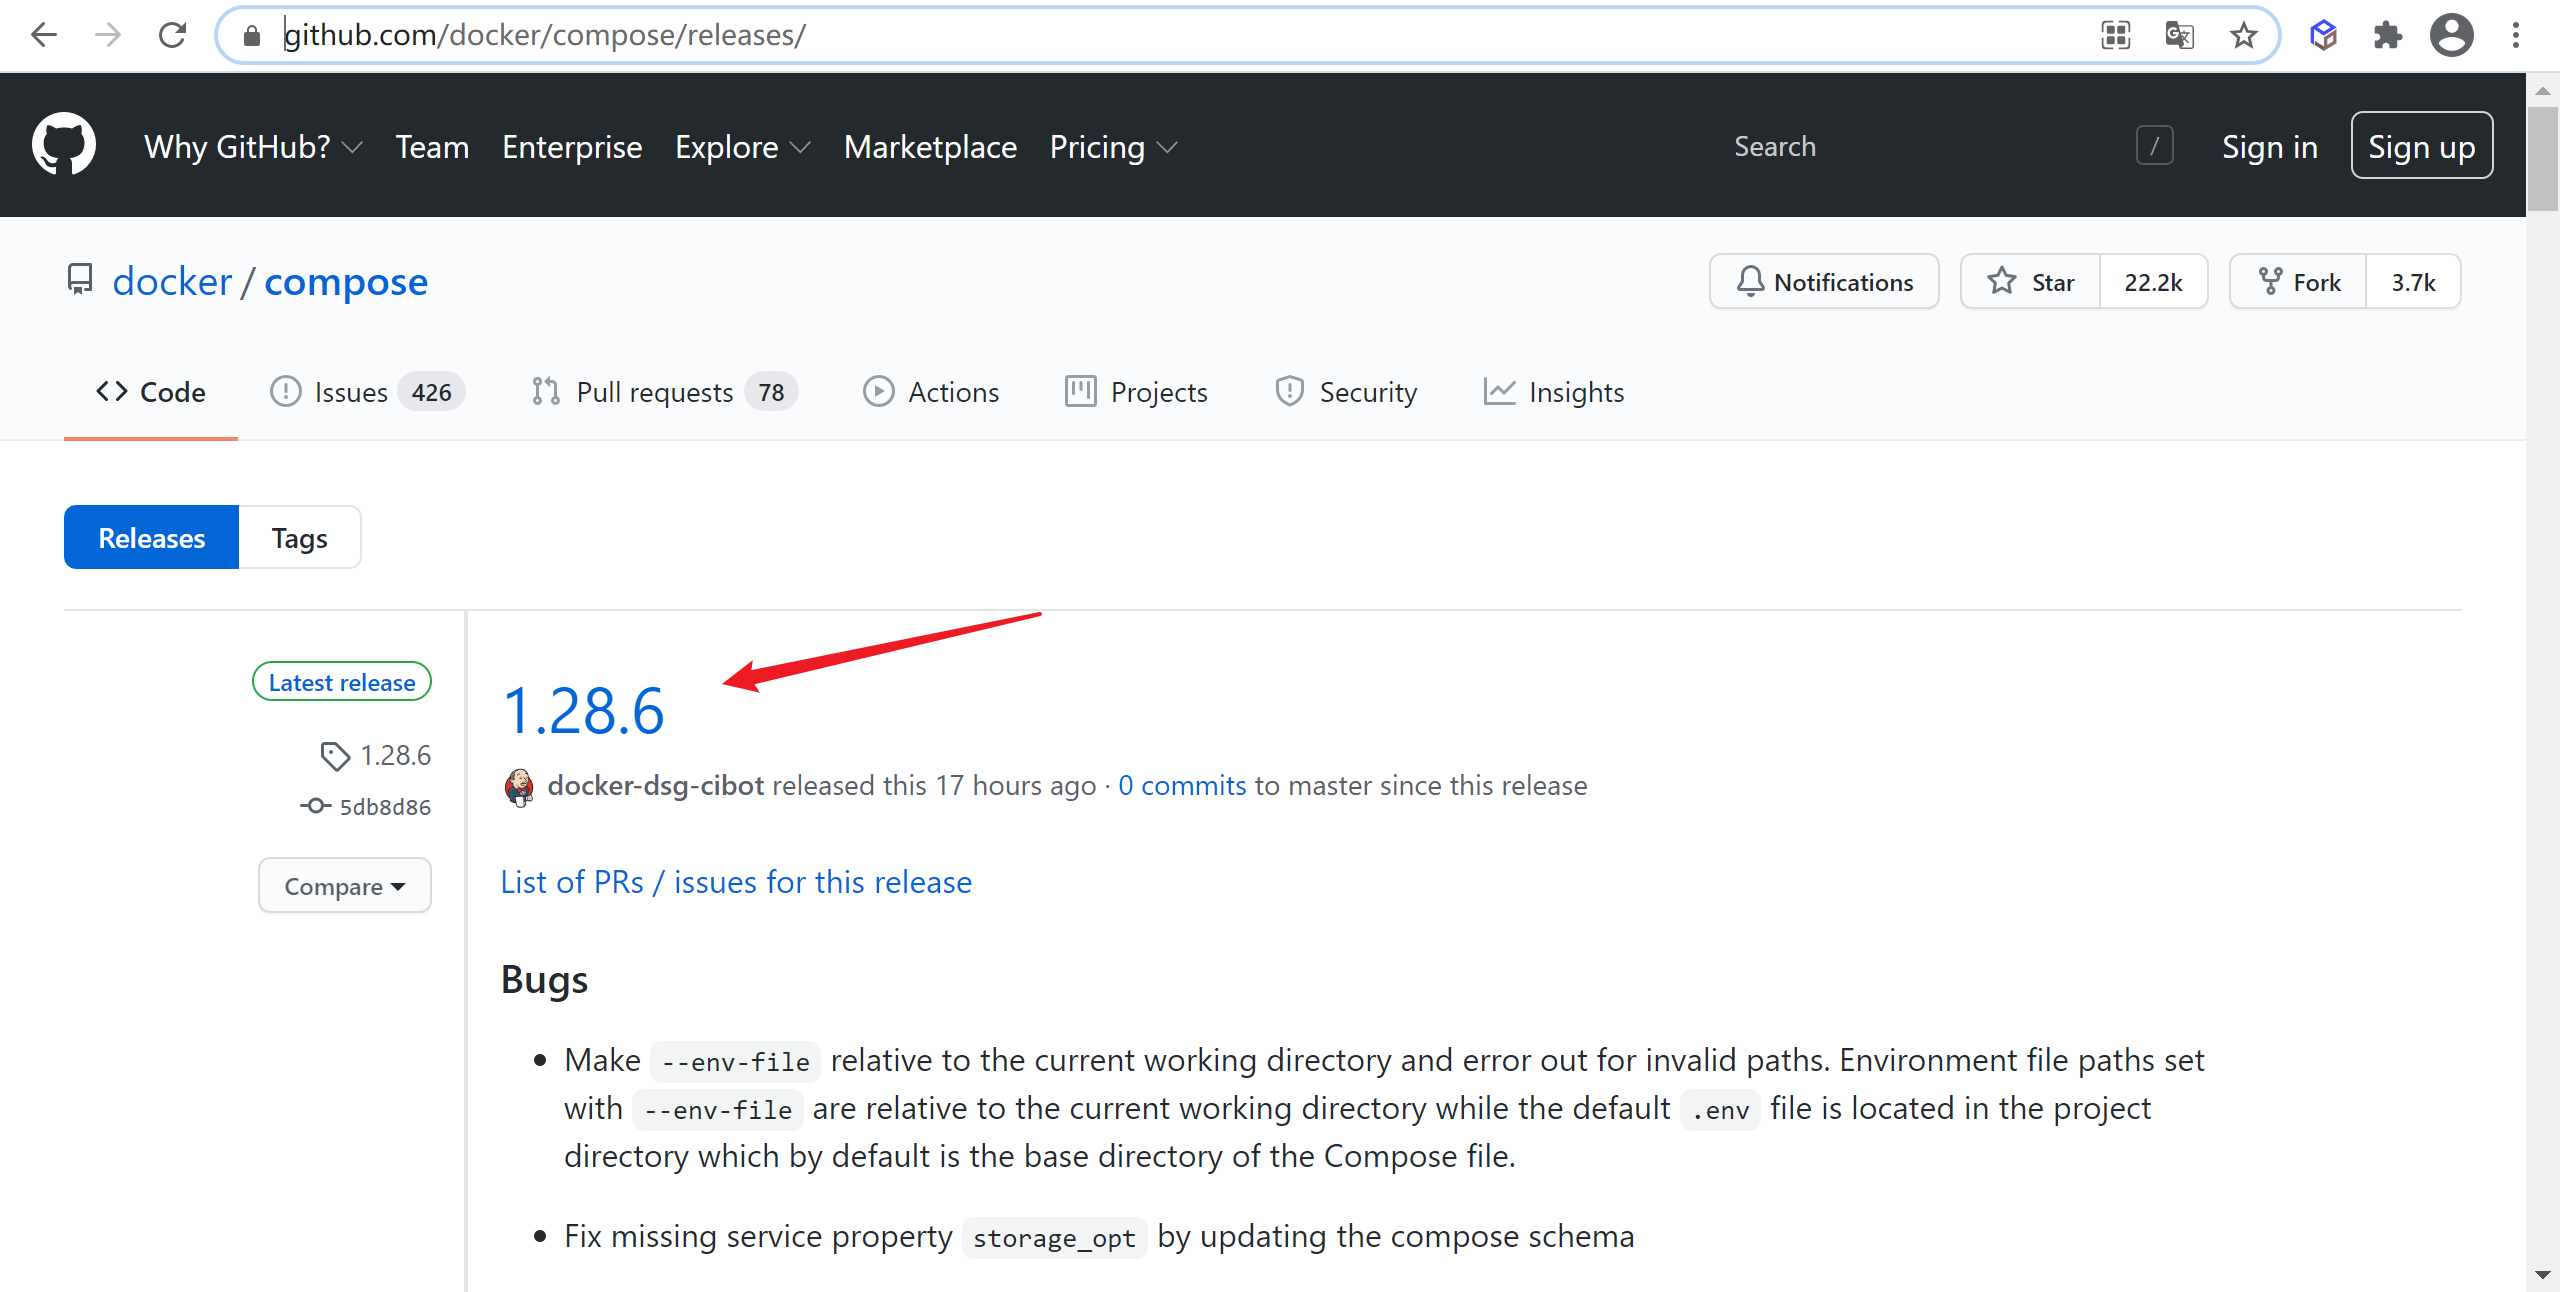Expand the Explore menu
Image resolution: width=2560 pixels, height=1292 pixels.
742,146
